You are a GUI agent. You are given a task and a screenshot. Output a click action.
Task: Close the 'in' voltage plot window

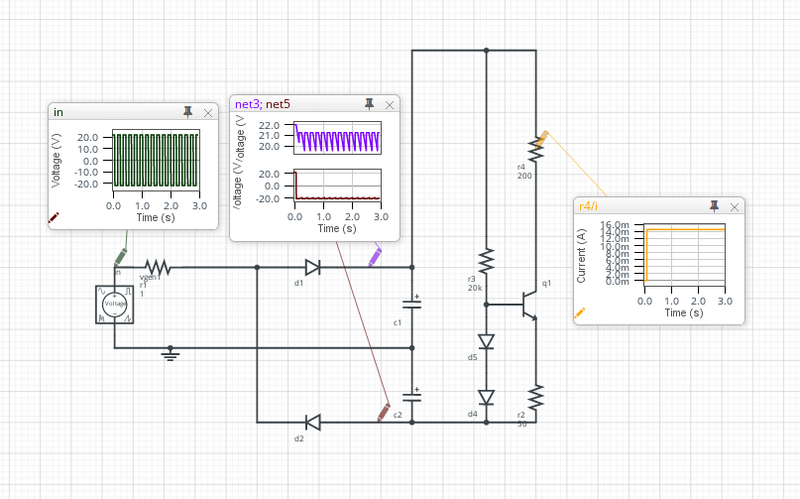tap(208, 113)
